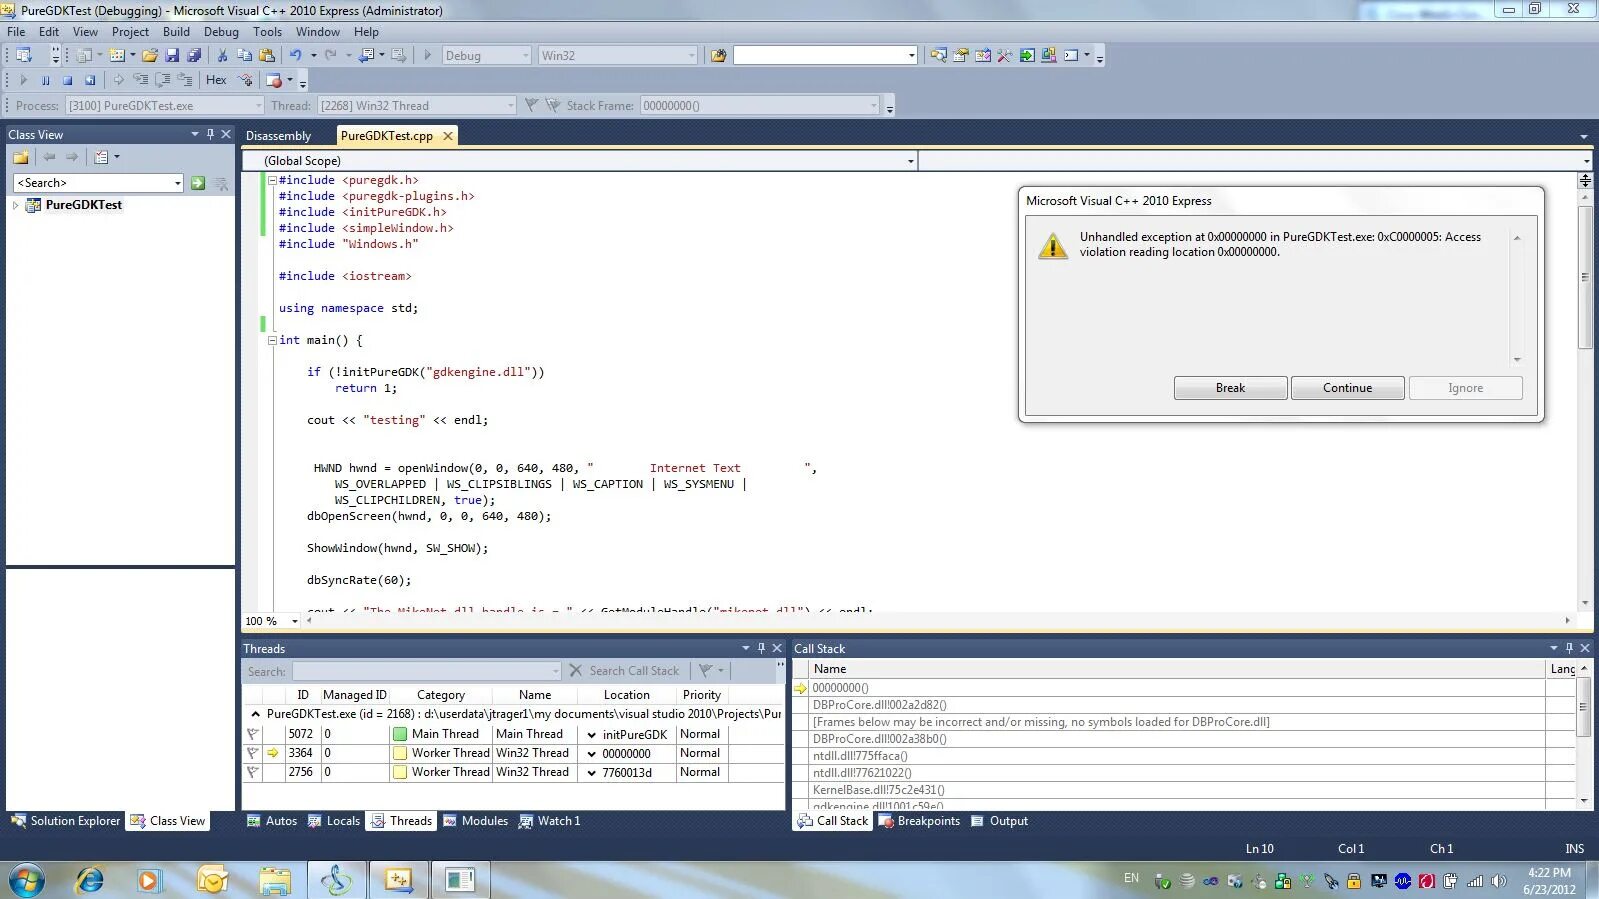Step over the current statement
Image resolution: width=1599 pixels, height=899 pixels.
tap(162, 80)
